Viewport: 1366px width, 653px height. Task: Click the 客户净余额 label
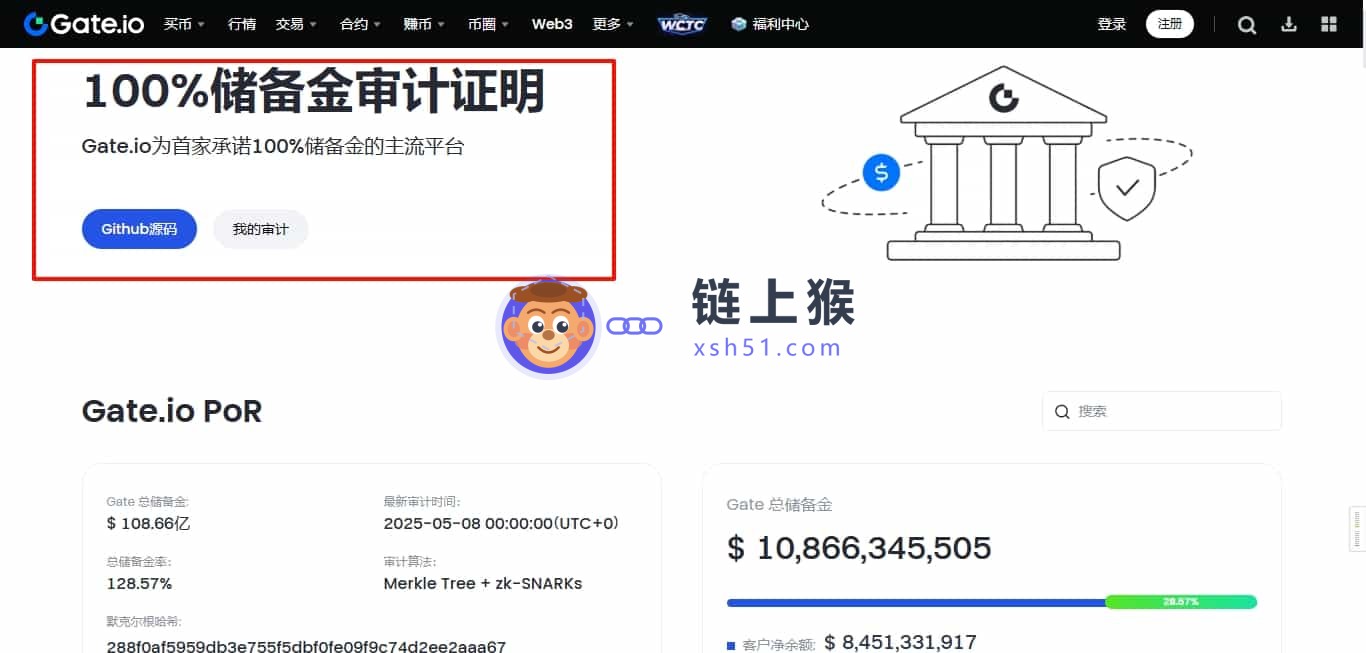click(x=779, y=645)
